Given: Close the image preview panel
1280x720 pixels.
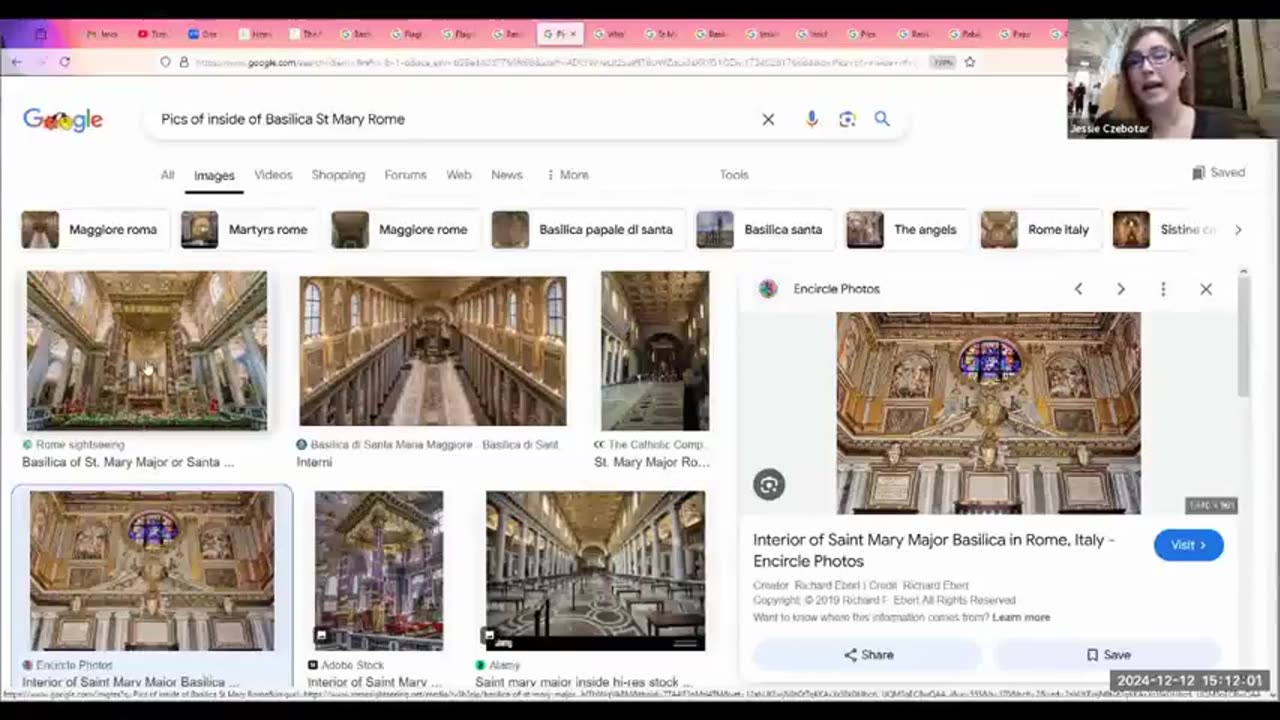Looking at the screenshot, I should [1206, 289].
